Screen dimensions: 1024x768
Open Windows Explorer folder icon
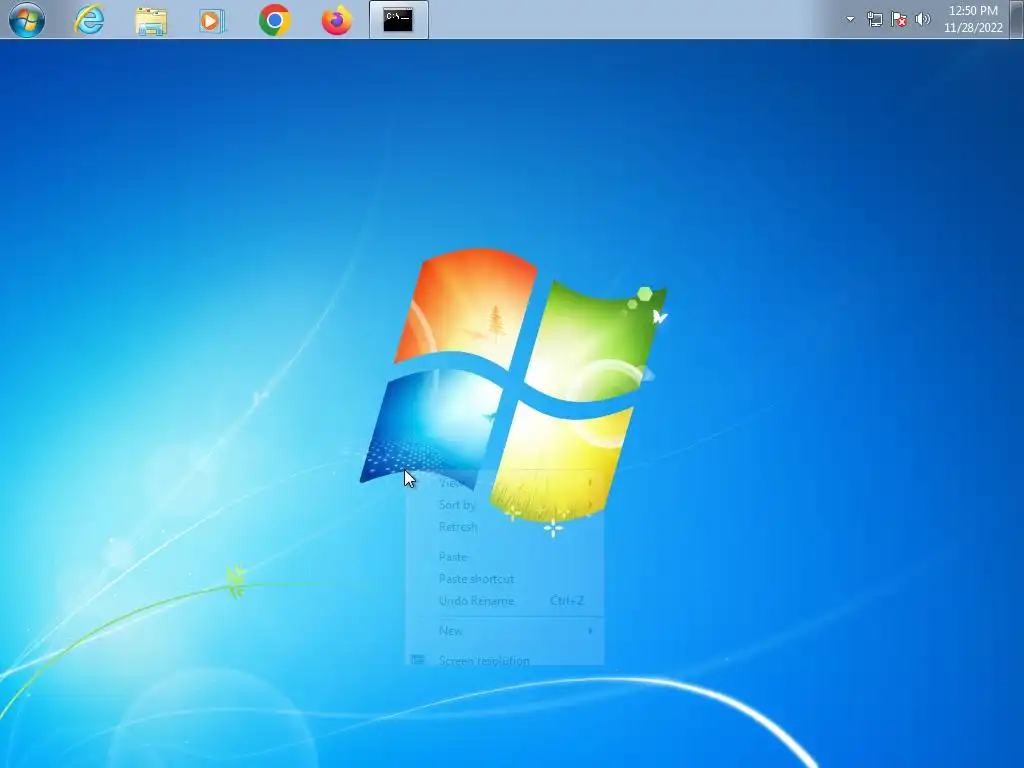tap(151, 20)
